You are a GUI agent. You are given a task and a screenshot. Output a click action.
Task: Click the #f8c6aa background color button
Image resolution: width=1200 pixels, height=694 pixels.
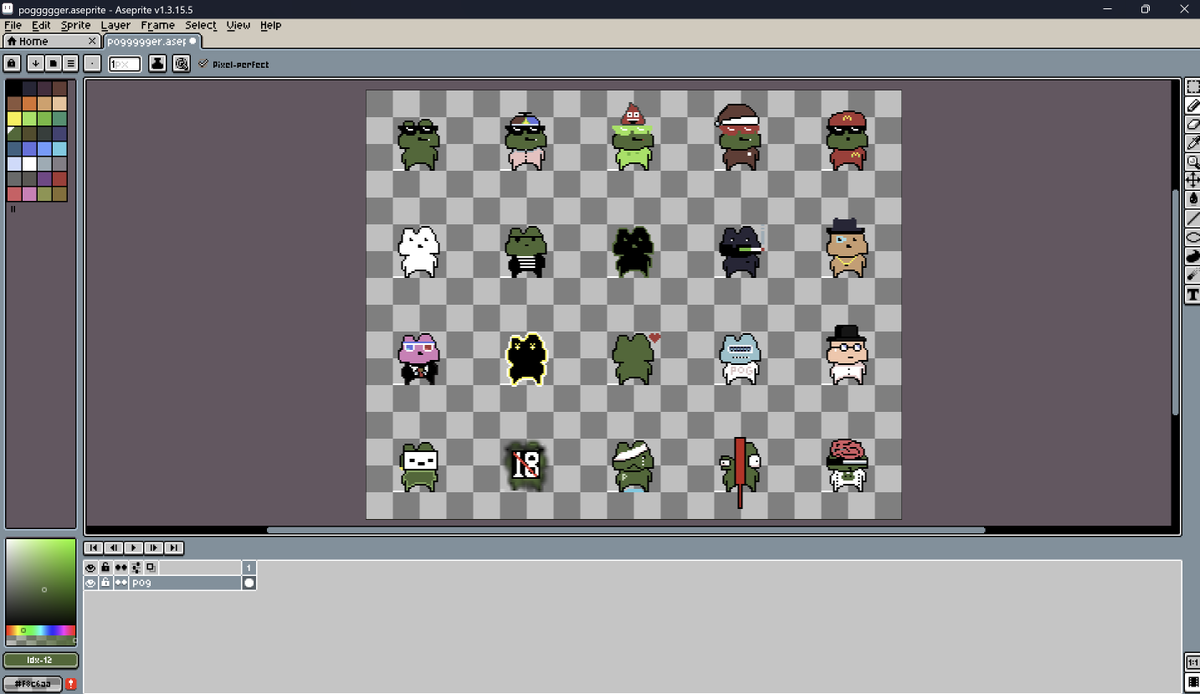tap(33, 683)
